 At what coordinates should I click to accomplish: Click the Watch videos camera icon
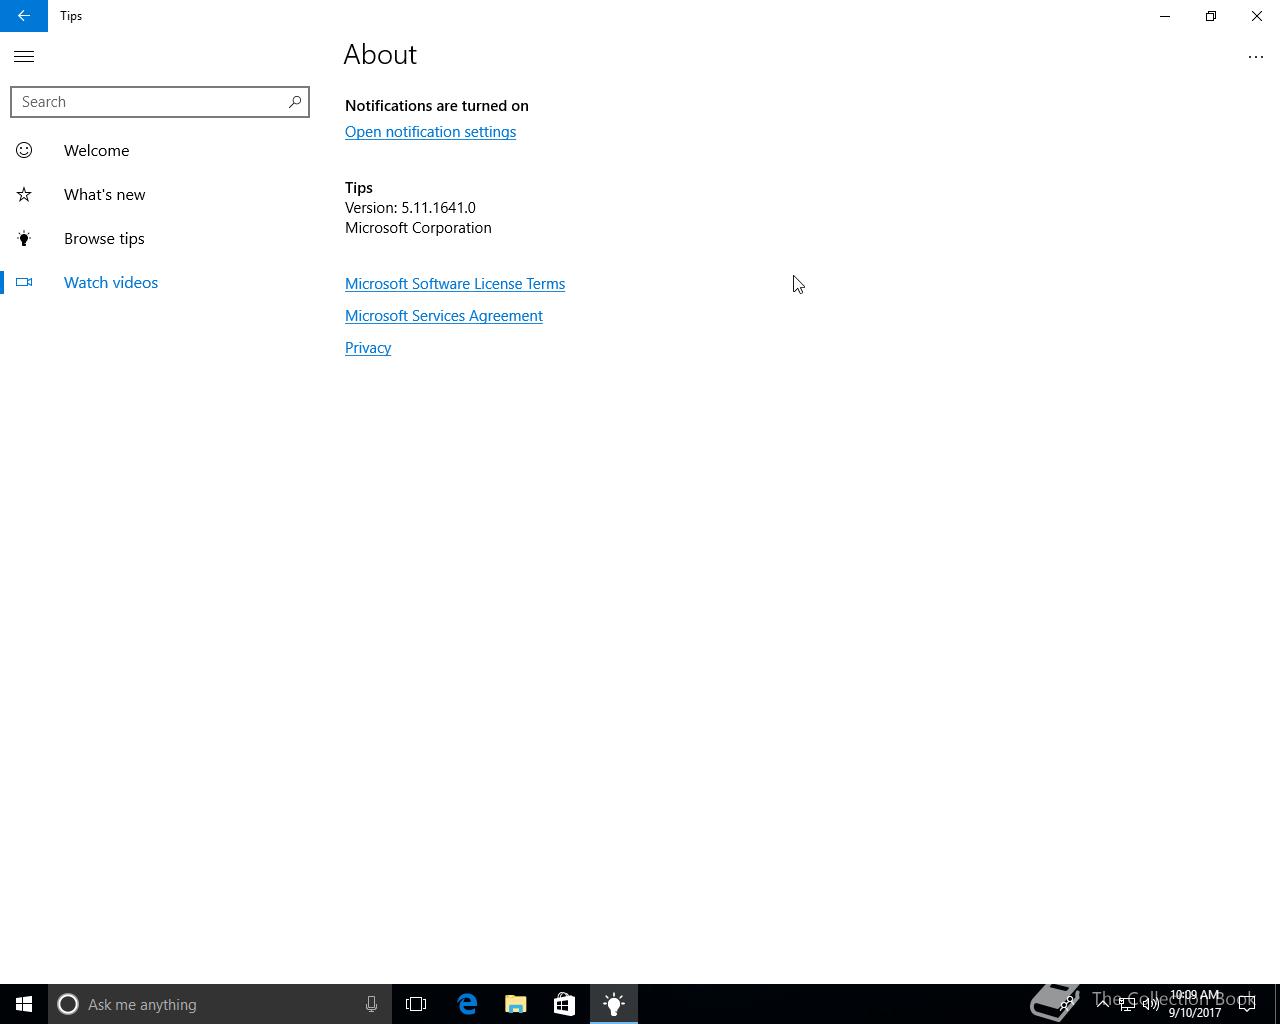click(x=24, y=282)
